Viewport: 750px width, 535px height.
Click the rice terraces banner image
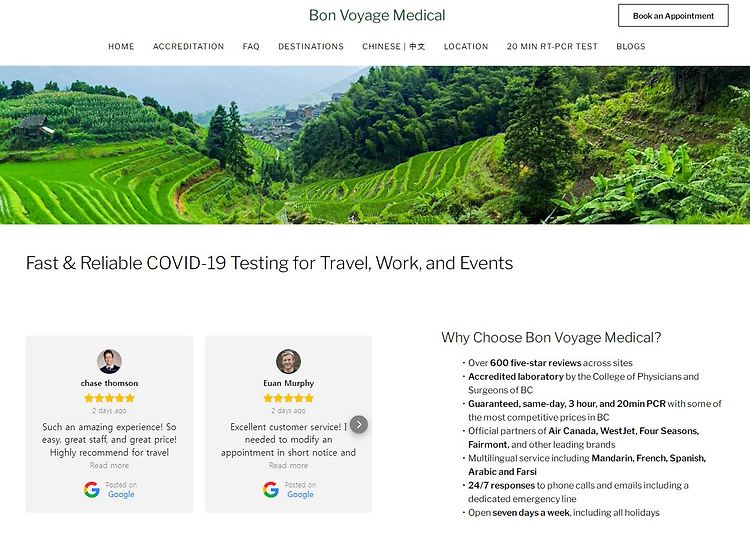(375, 145)
